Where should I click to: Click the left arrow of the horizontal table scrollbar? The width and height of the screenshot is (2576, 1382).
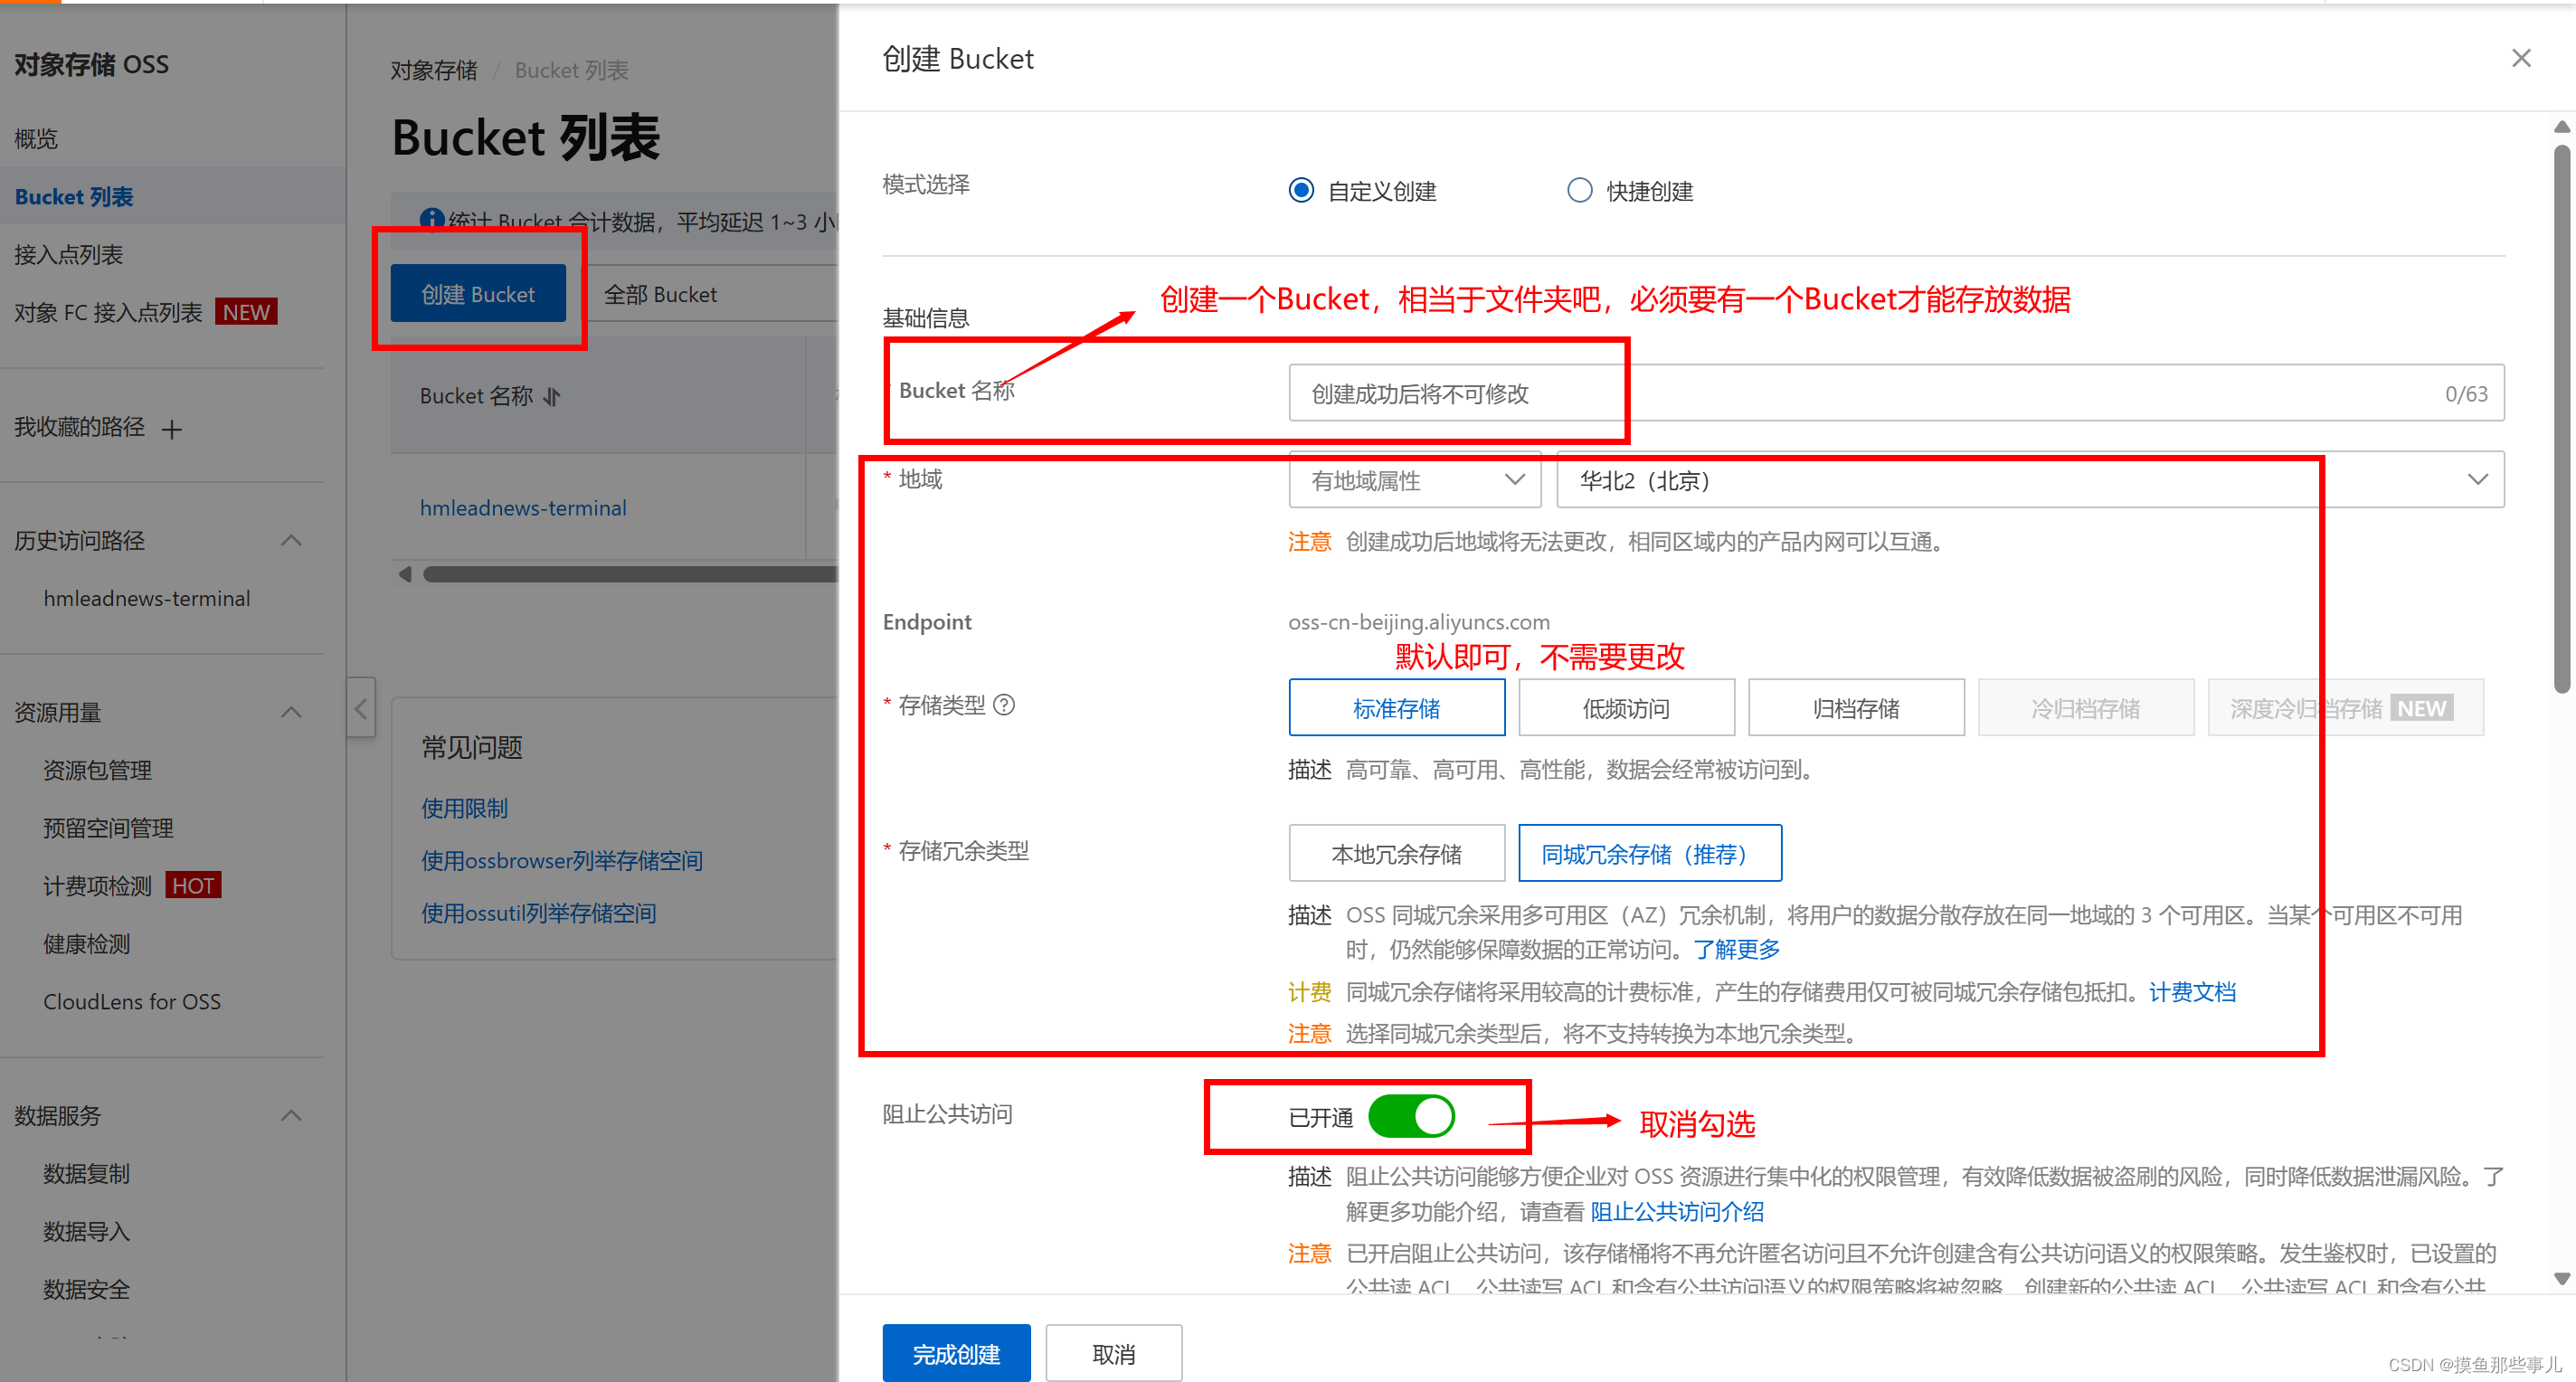(405, 574)
